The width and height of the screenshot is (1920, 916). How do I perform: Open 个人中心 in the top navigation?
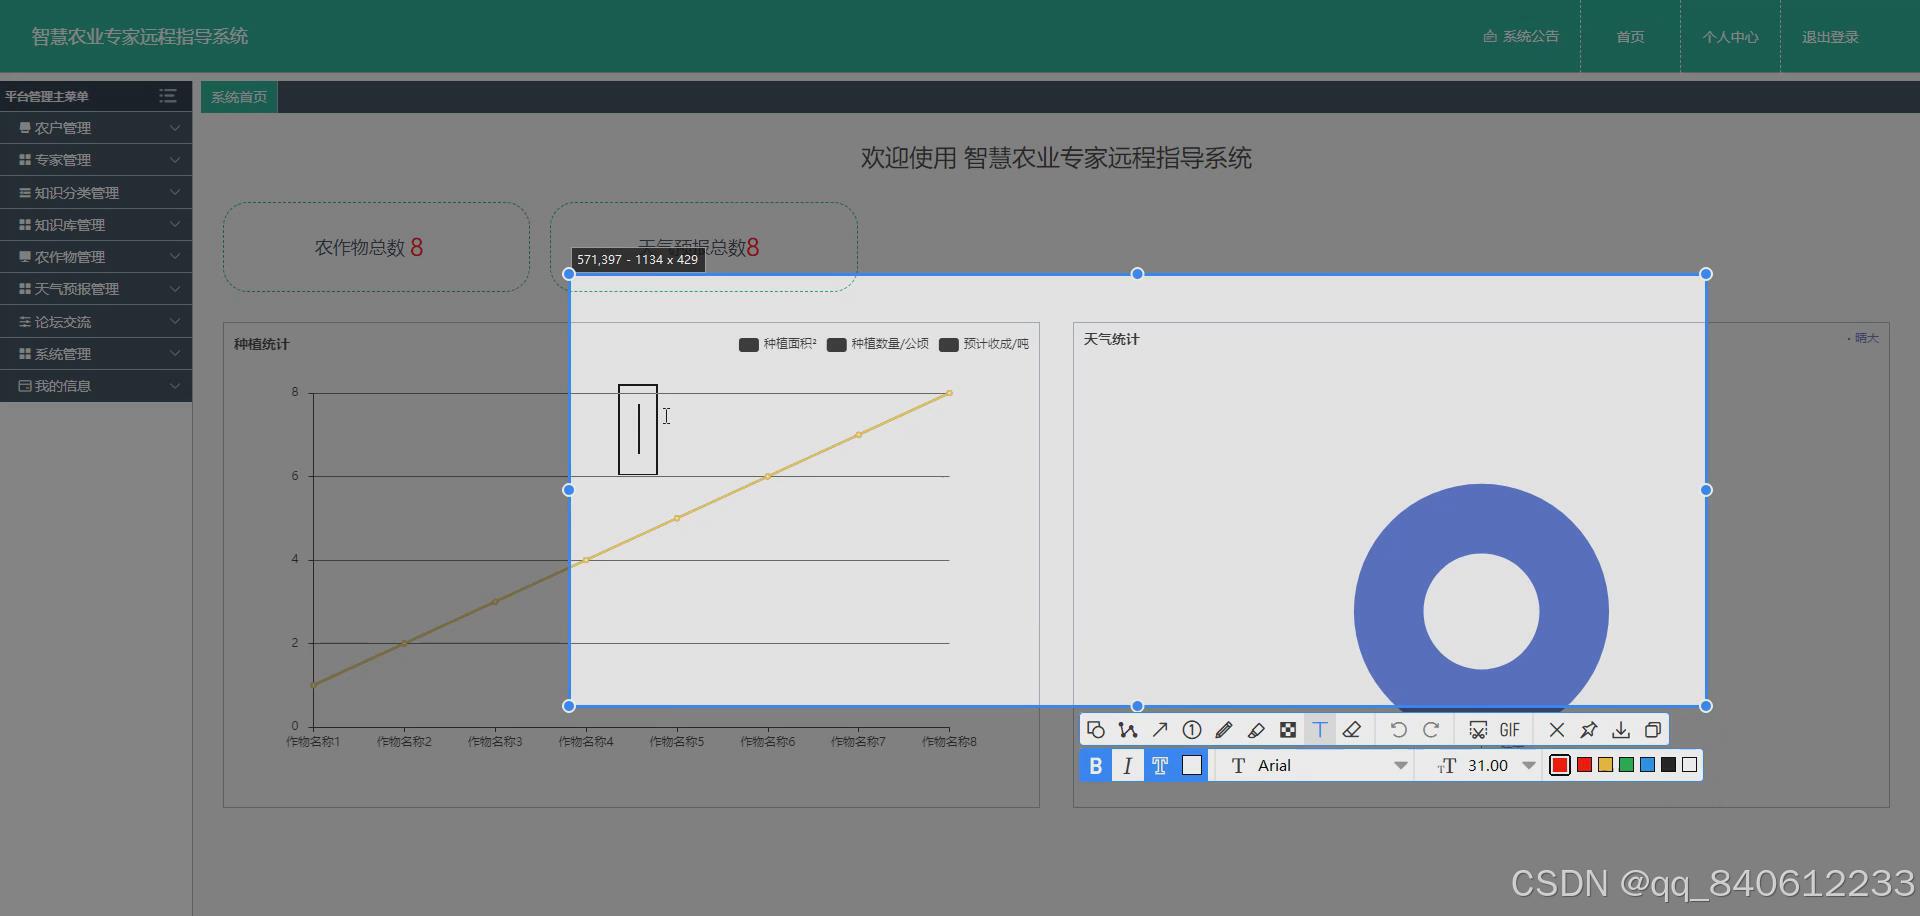click(x=1730, y=37)
